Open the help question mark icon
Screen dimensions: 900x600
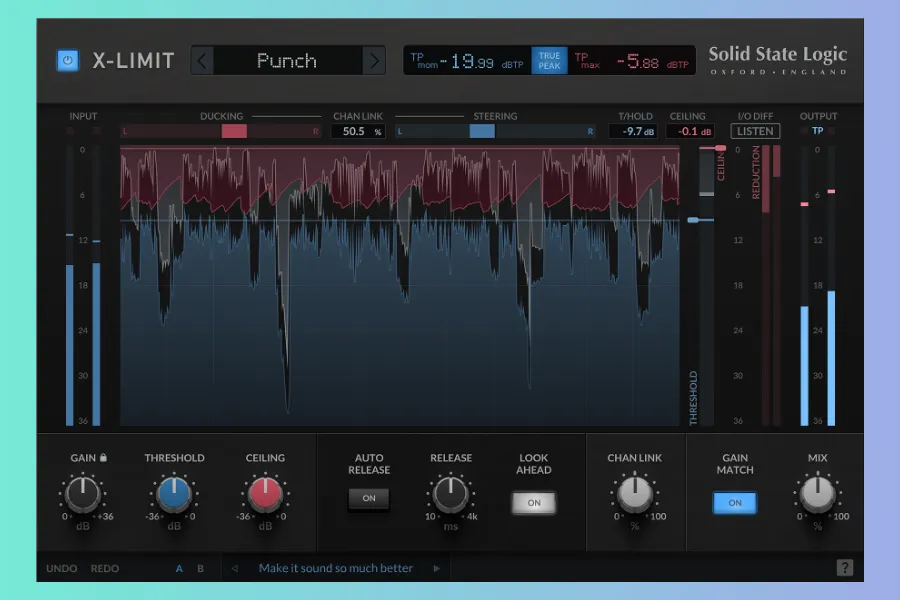pyautogui.click(x=845, y=568)
